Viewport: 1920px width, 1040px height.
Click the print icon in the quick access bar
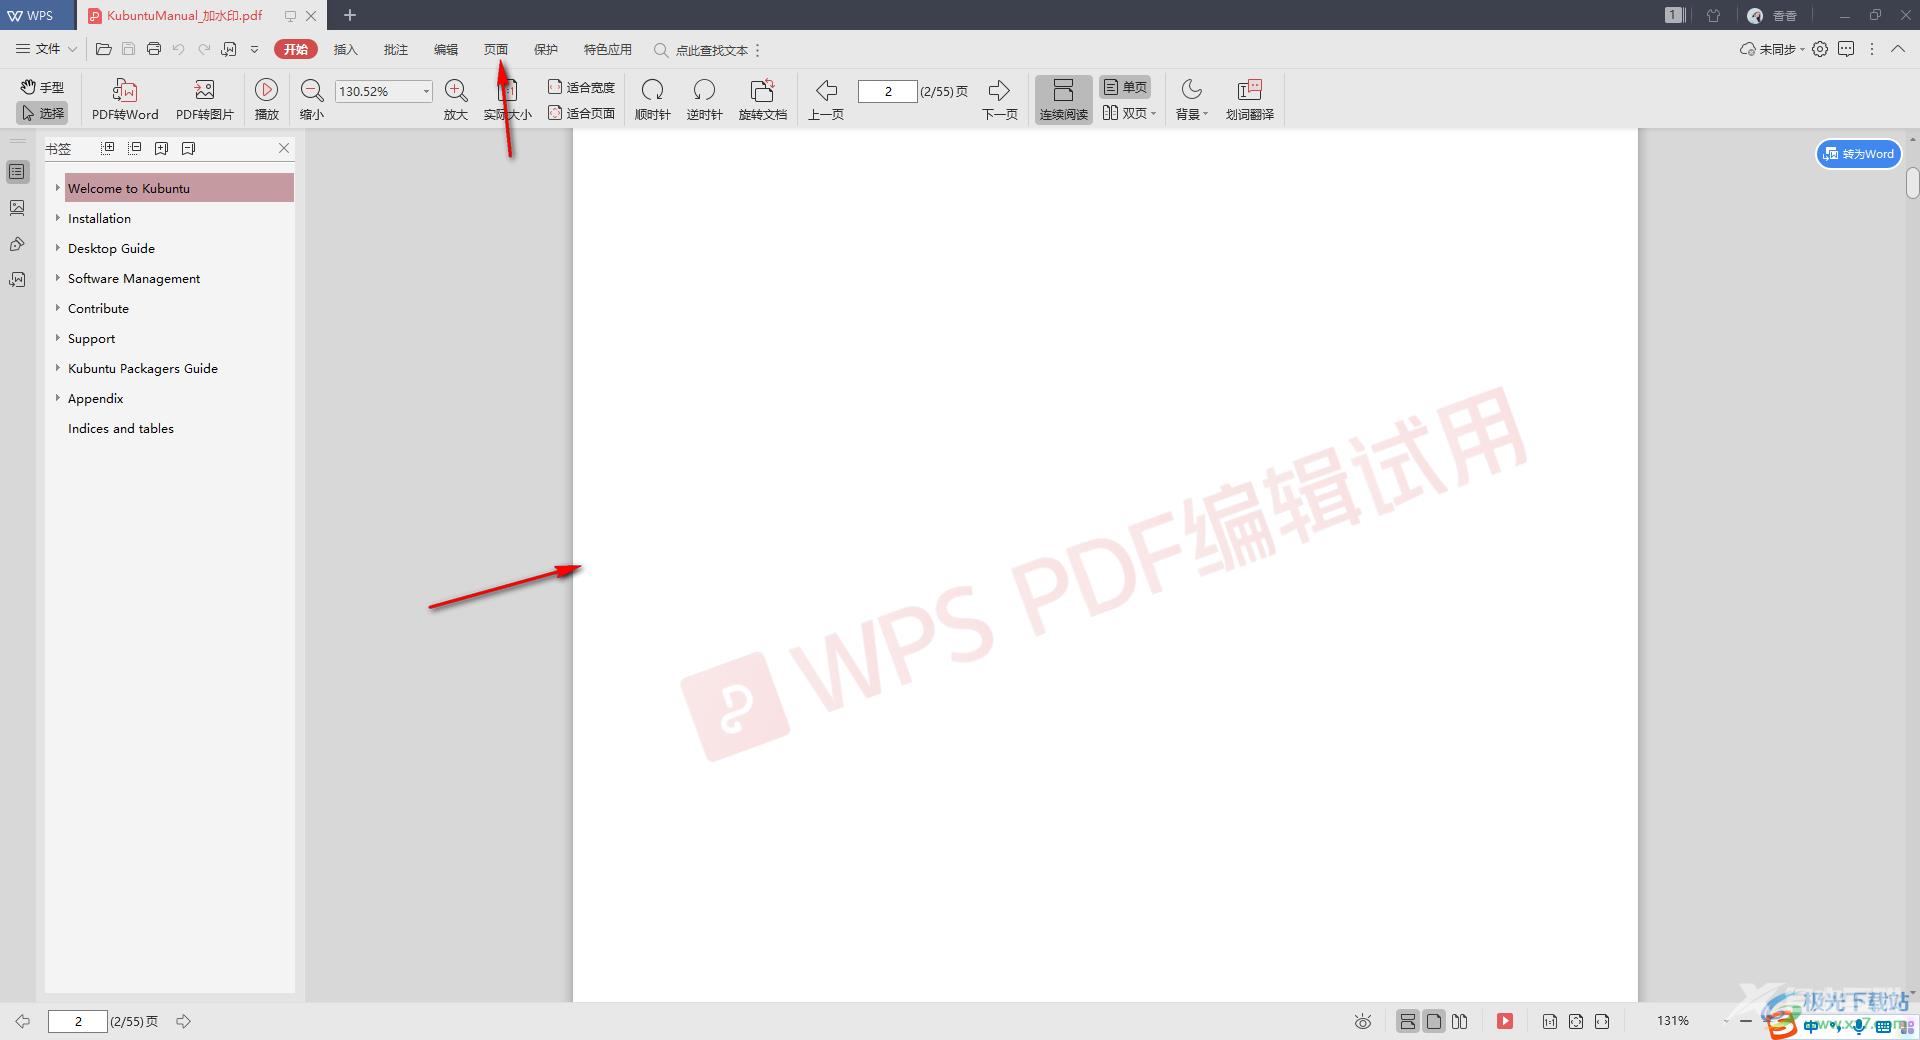pos(154,49)
